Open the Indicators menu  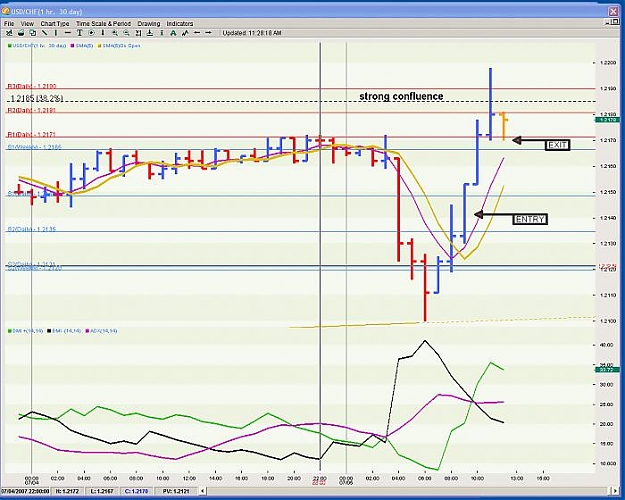coord(180,24)
